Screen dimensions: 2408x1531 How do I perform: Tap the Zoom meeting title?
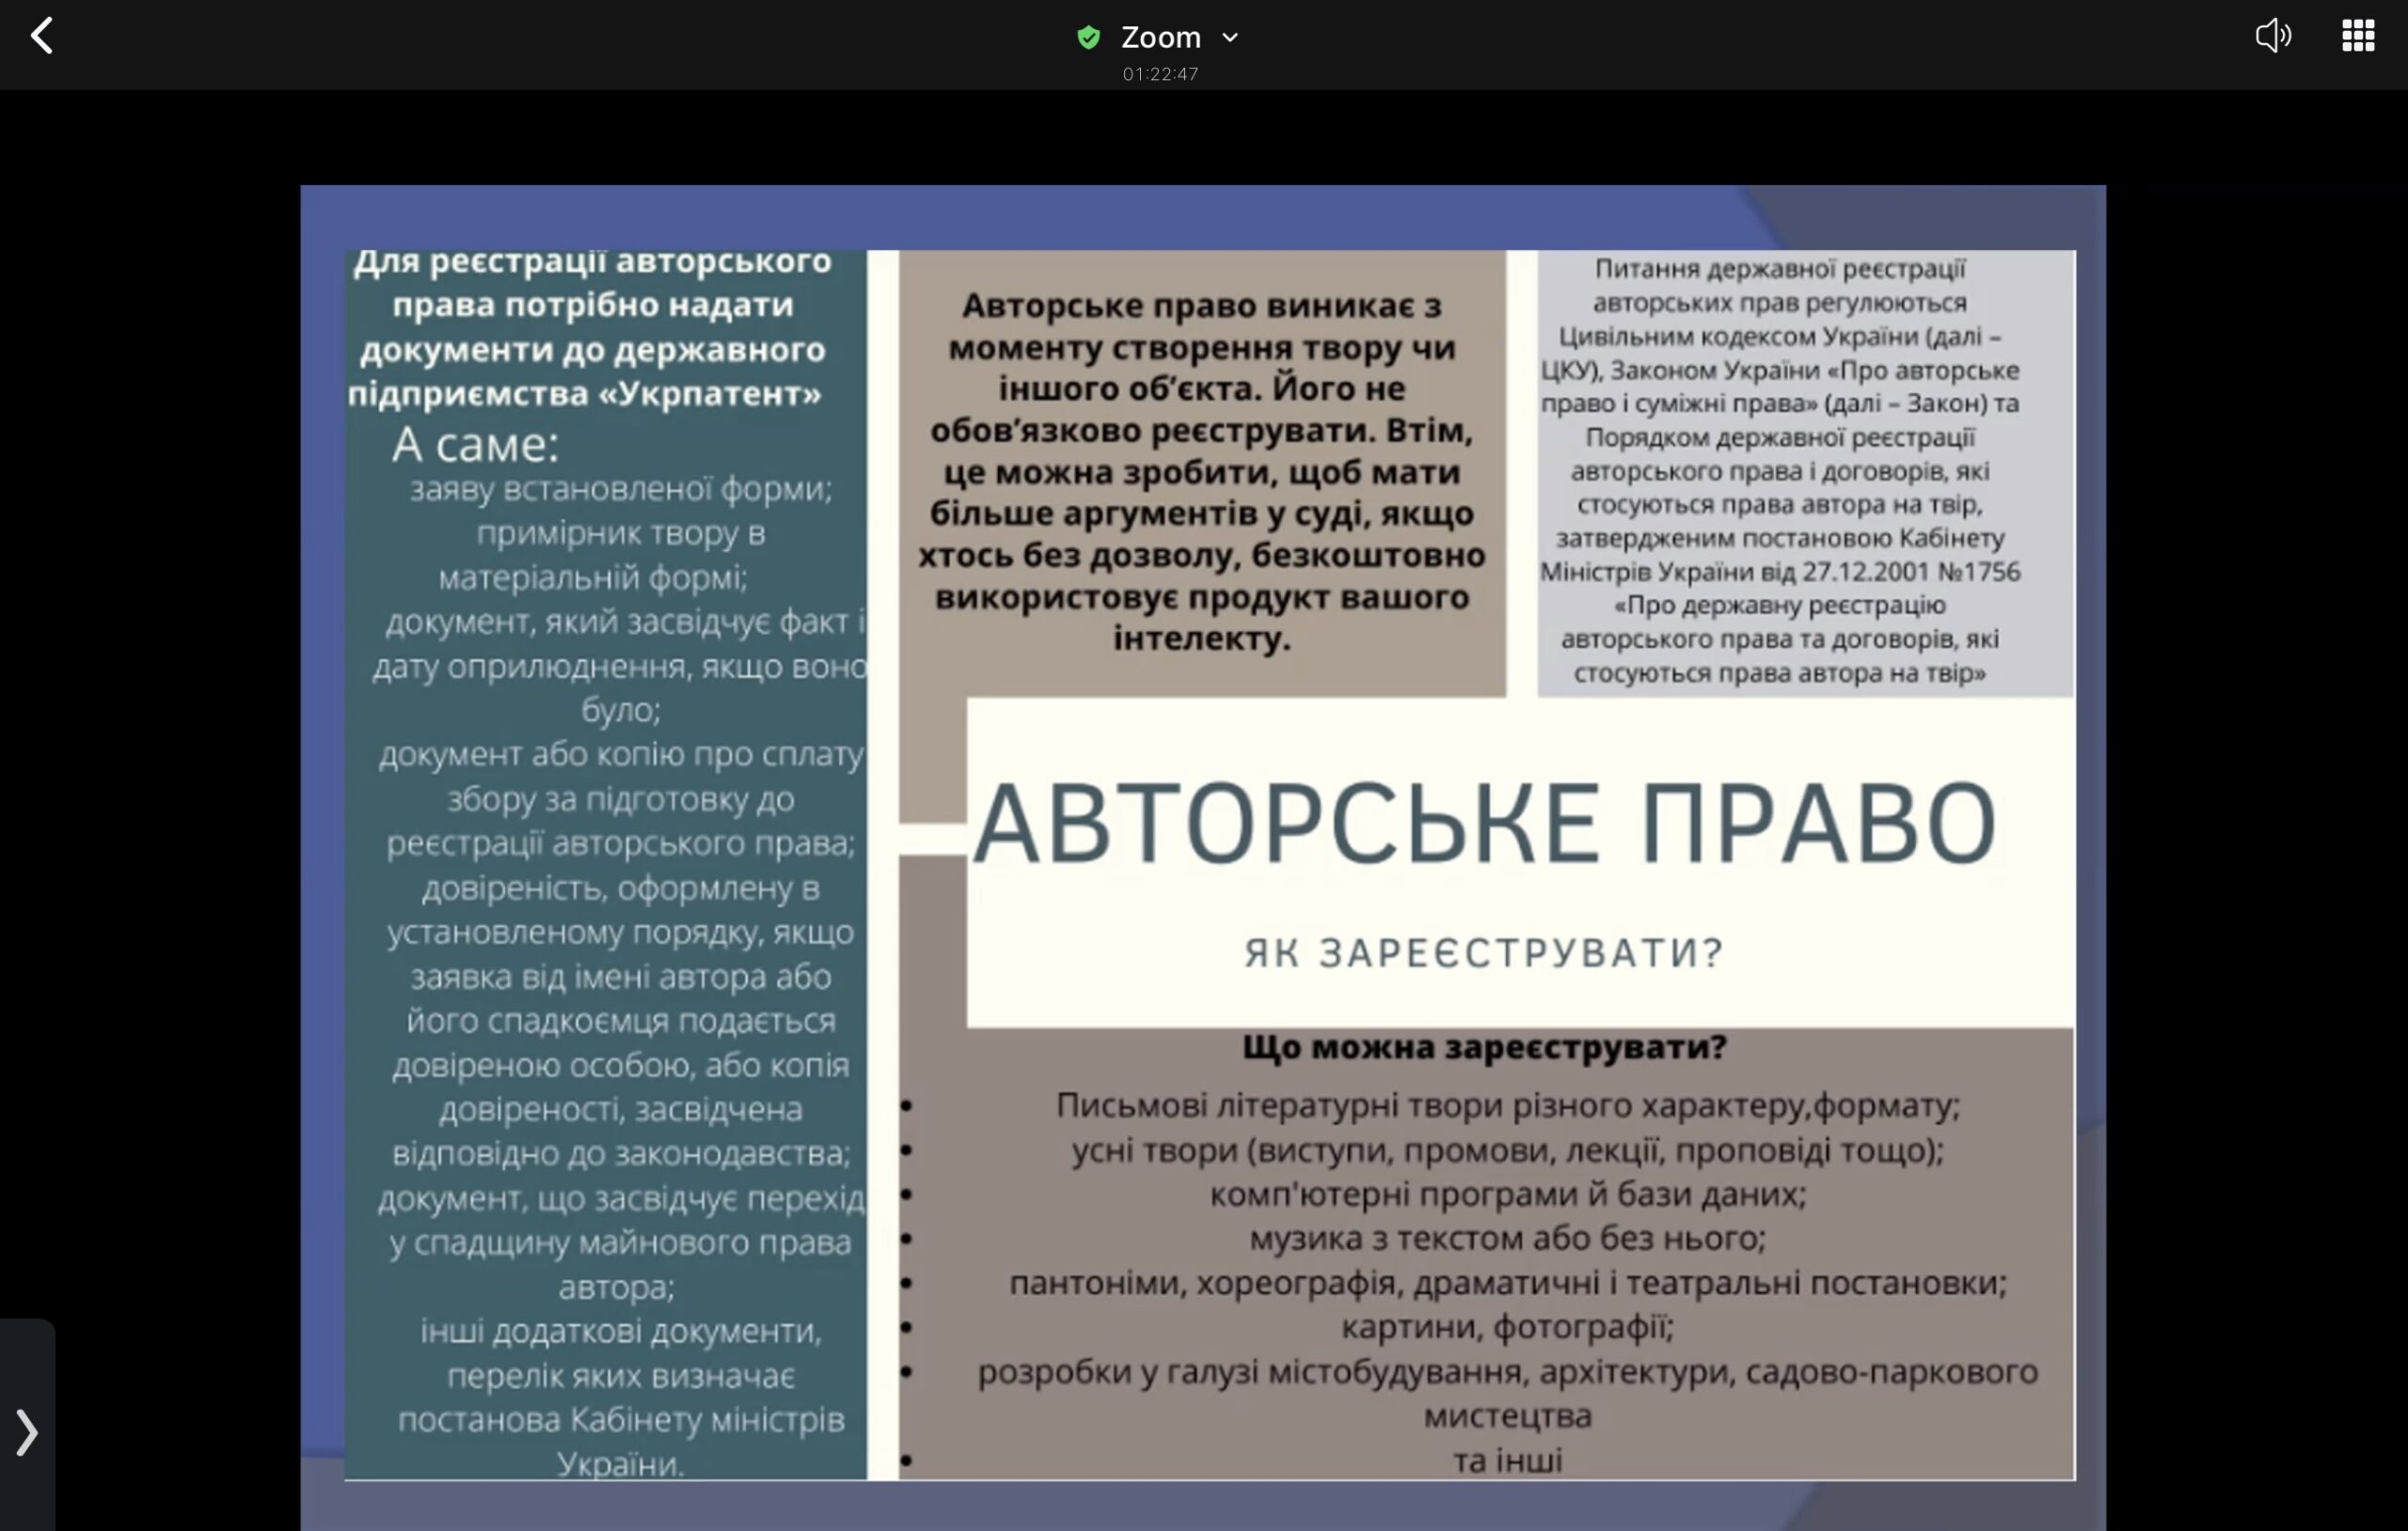(x=1160, y=37)
